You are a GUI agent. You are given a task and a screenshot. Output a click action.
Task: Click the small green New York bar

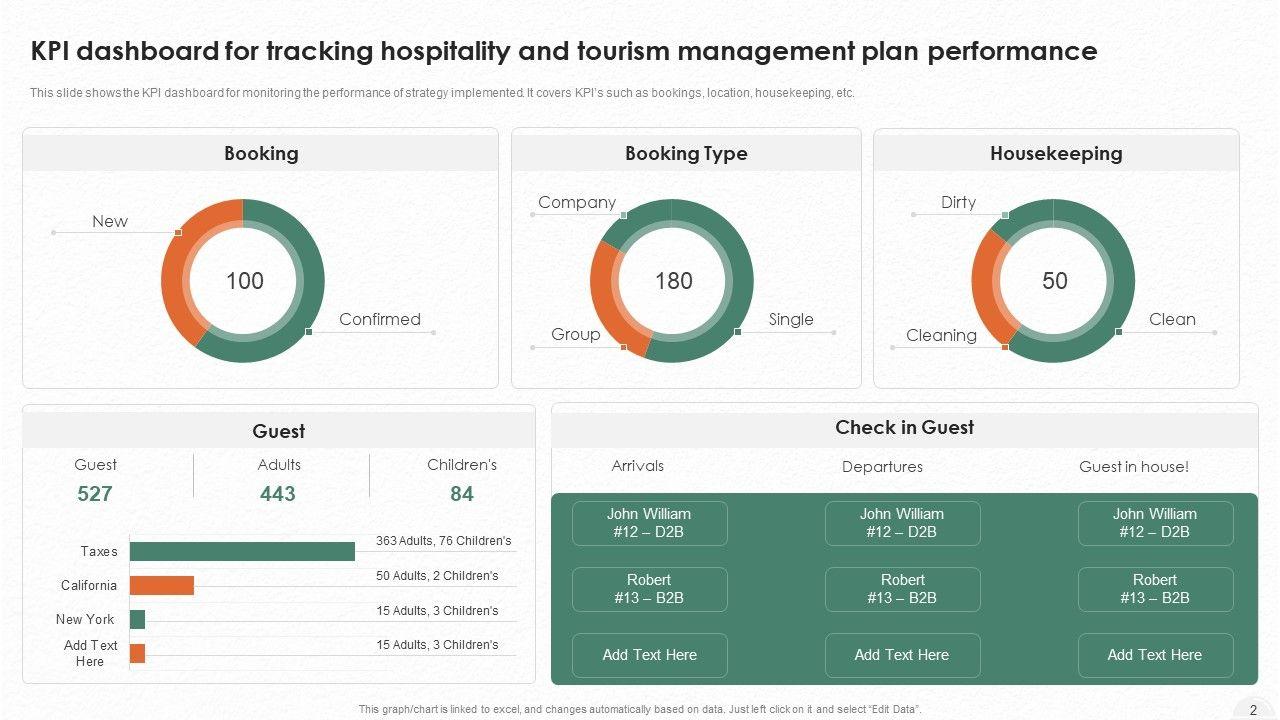click(137, 619)
